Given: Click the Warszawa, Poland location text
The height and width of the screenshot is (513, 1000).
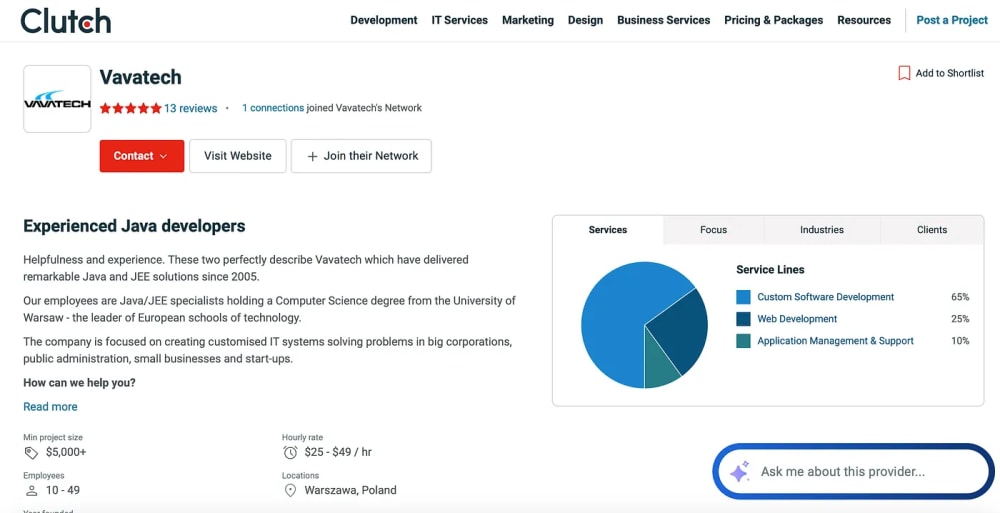Looking at the screenshot, I should click(x=350, y=491).
